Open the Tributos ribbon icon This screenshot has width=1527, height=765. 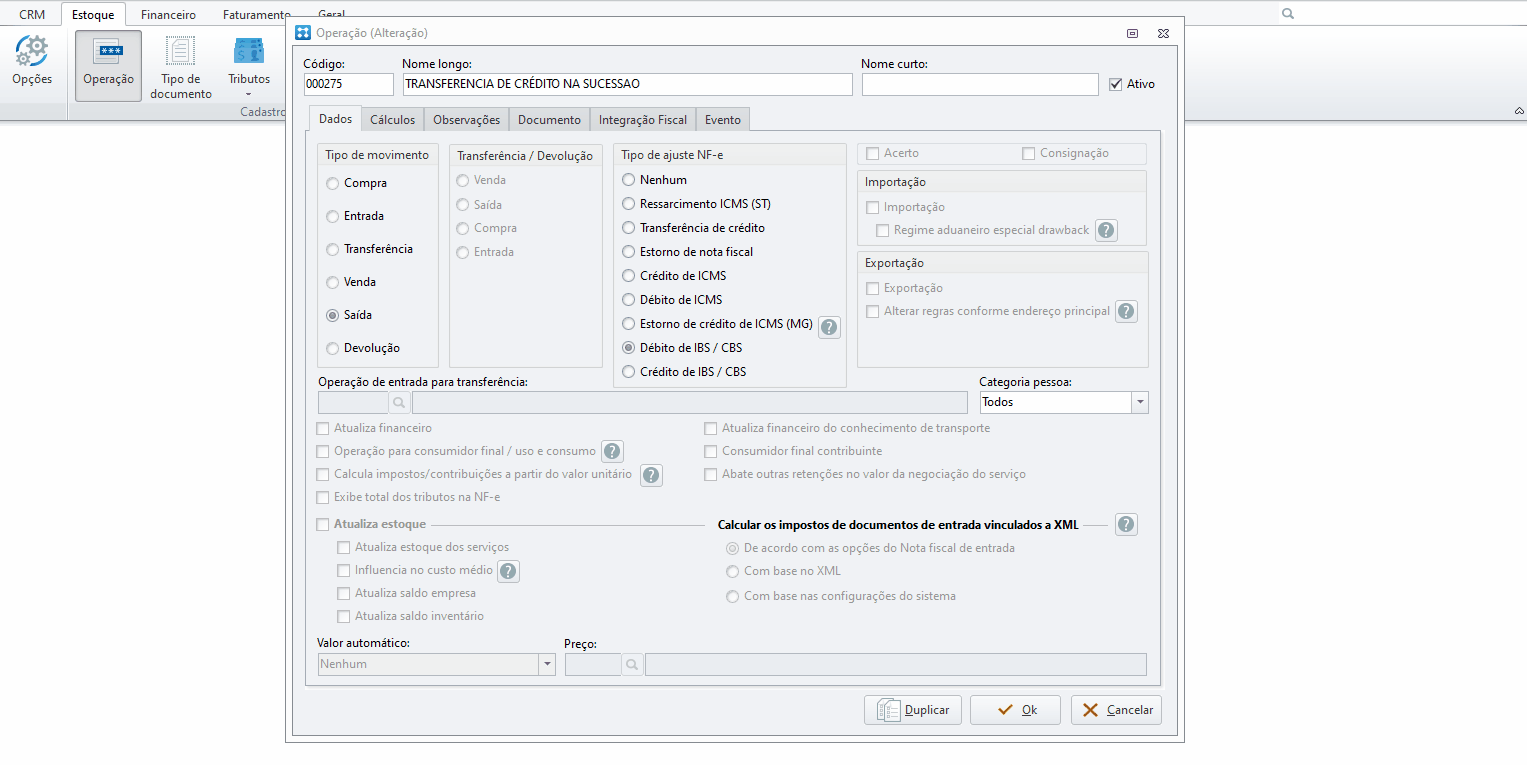[249, 52]
